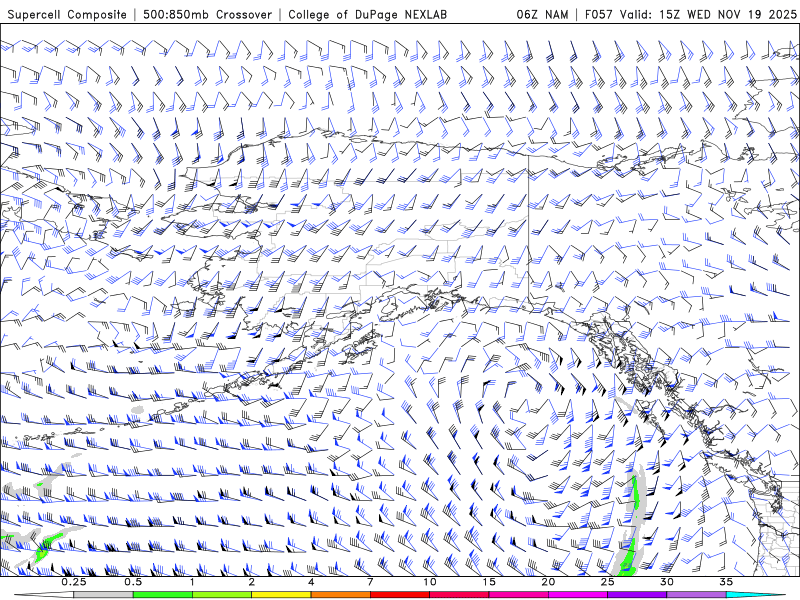
Task: Click the legend value "0.25"
Action: 74,582
